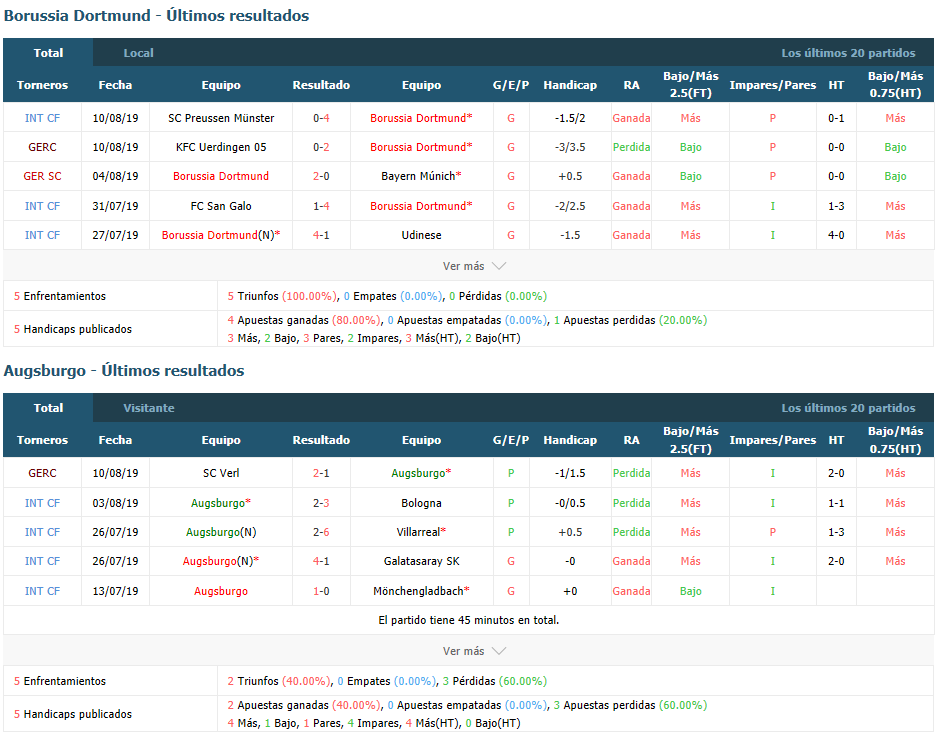Open the 'Los últimos 20 partidos' selector for Augsburgo
948x735 pixels.
tap(848, 408)
